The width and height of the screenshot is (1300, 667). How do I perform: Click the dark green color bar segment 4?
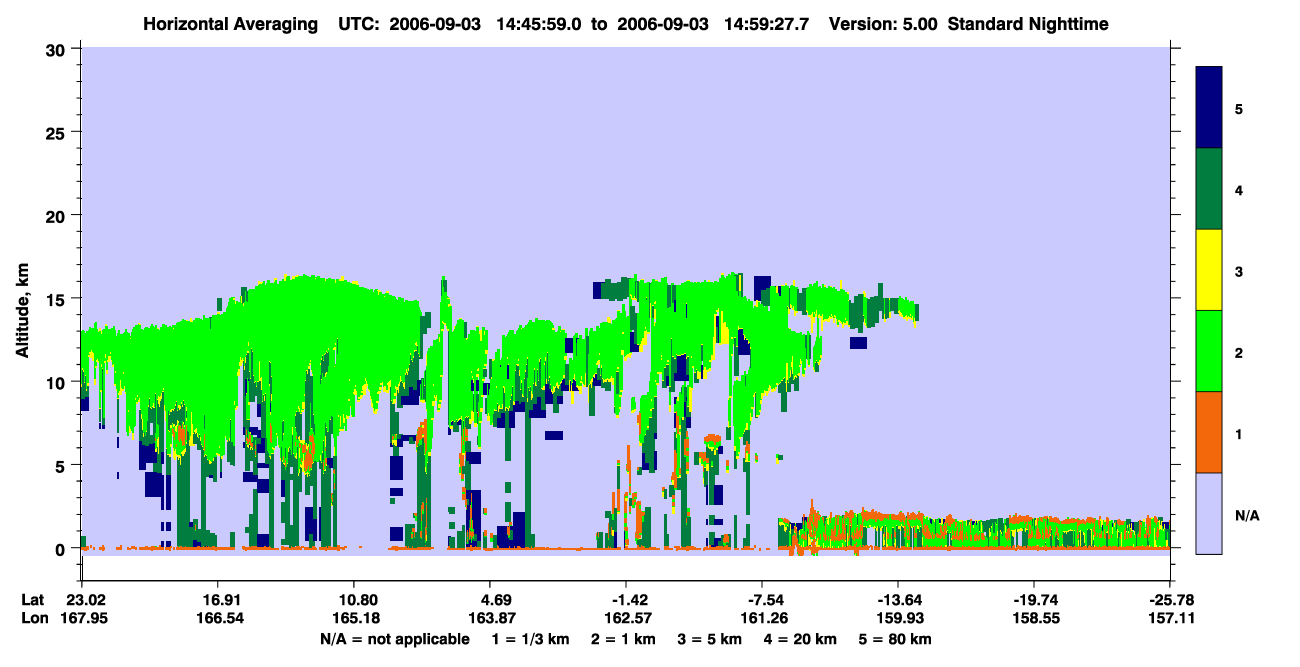coord(1209,189)
